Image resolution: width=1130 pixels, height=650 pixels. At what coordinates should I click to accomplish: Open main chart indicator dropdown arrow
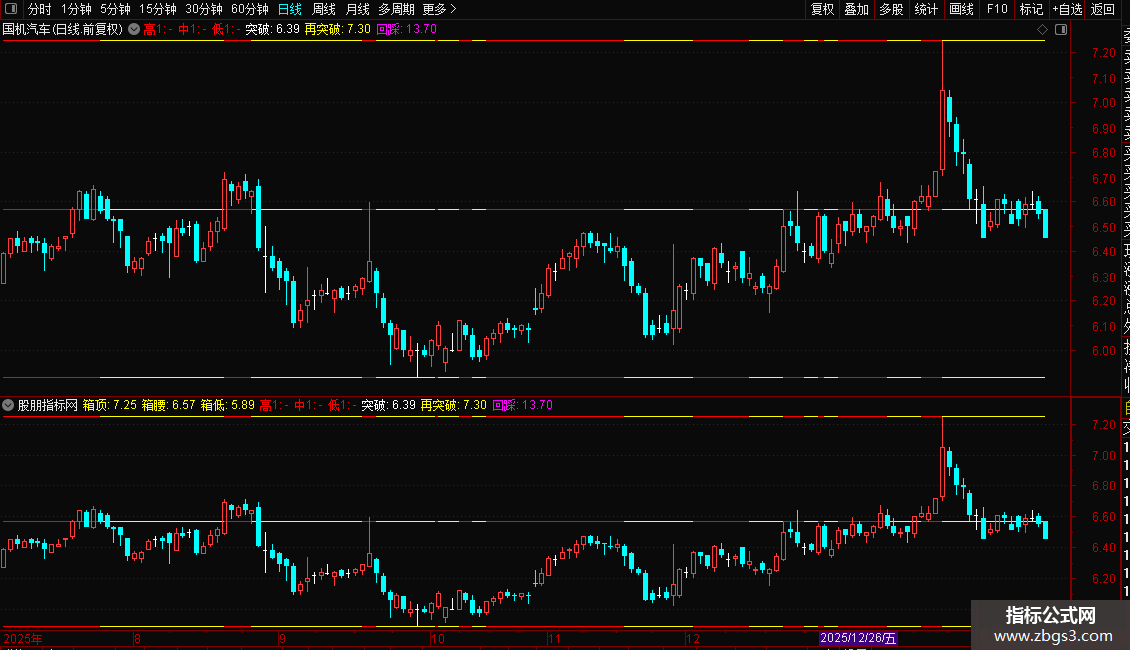[x=134, y=30]
